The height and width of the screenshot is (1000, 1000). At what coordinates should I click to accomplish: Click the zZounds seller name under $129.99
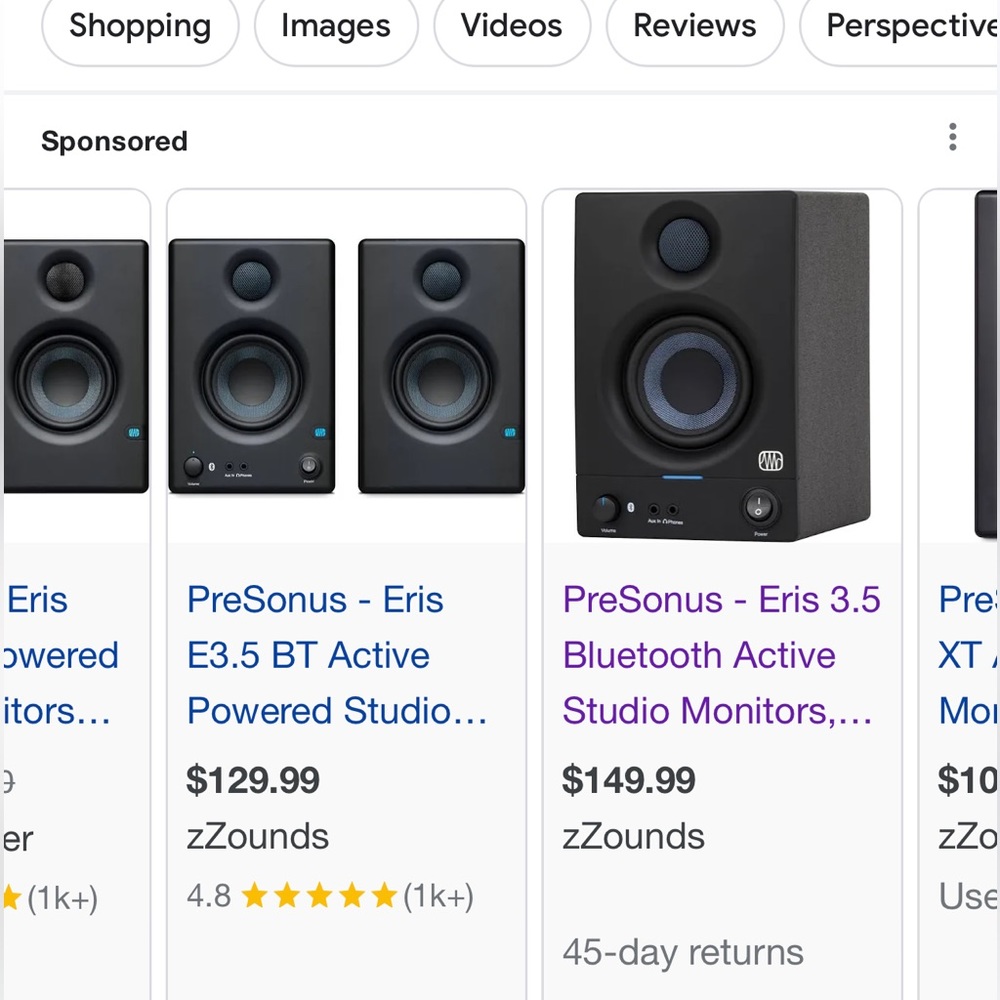click(257, 836)
